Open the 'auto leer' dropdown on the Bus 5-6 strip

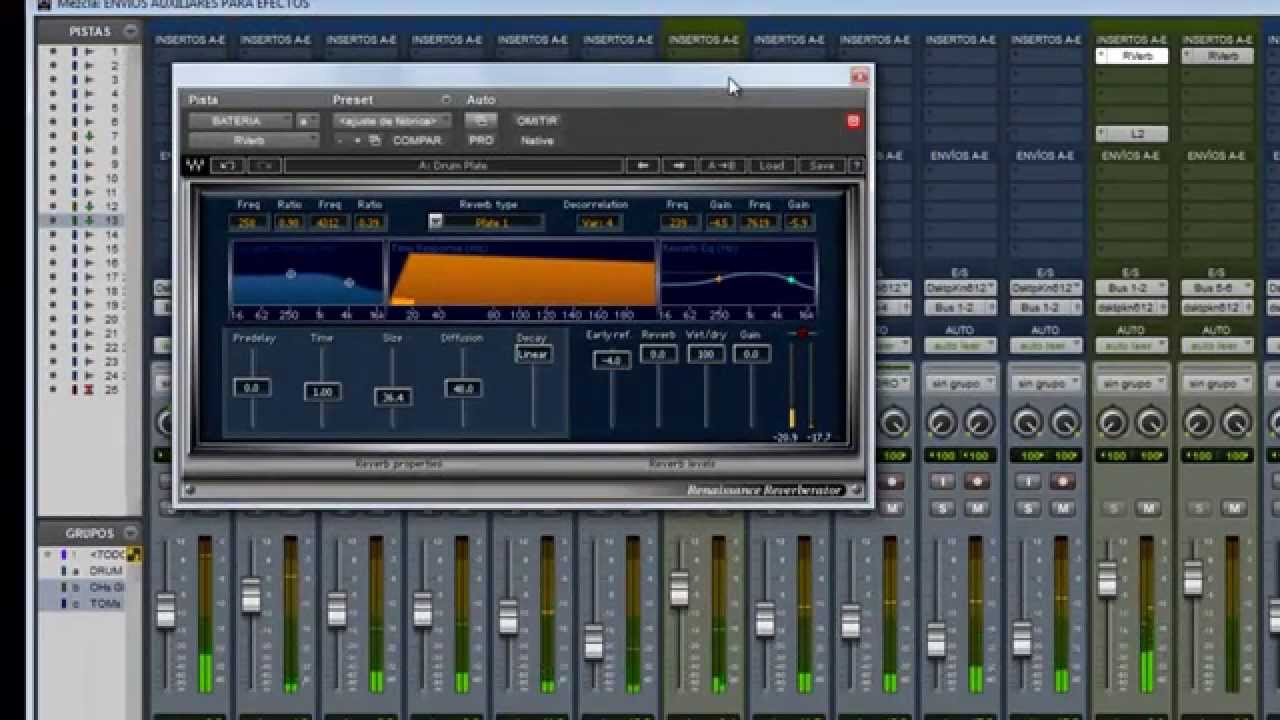1217,346
